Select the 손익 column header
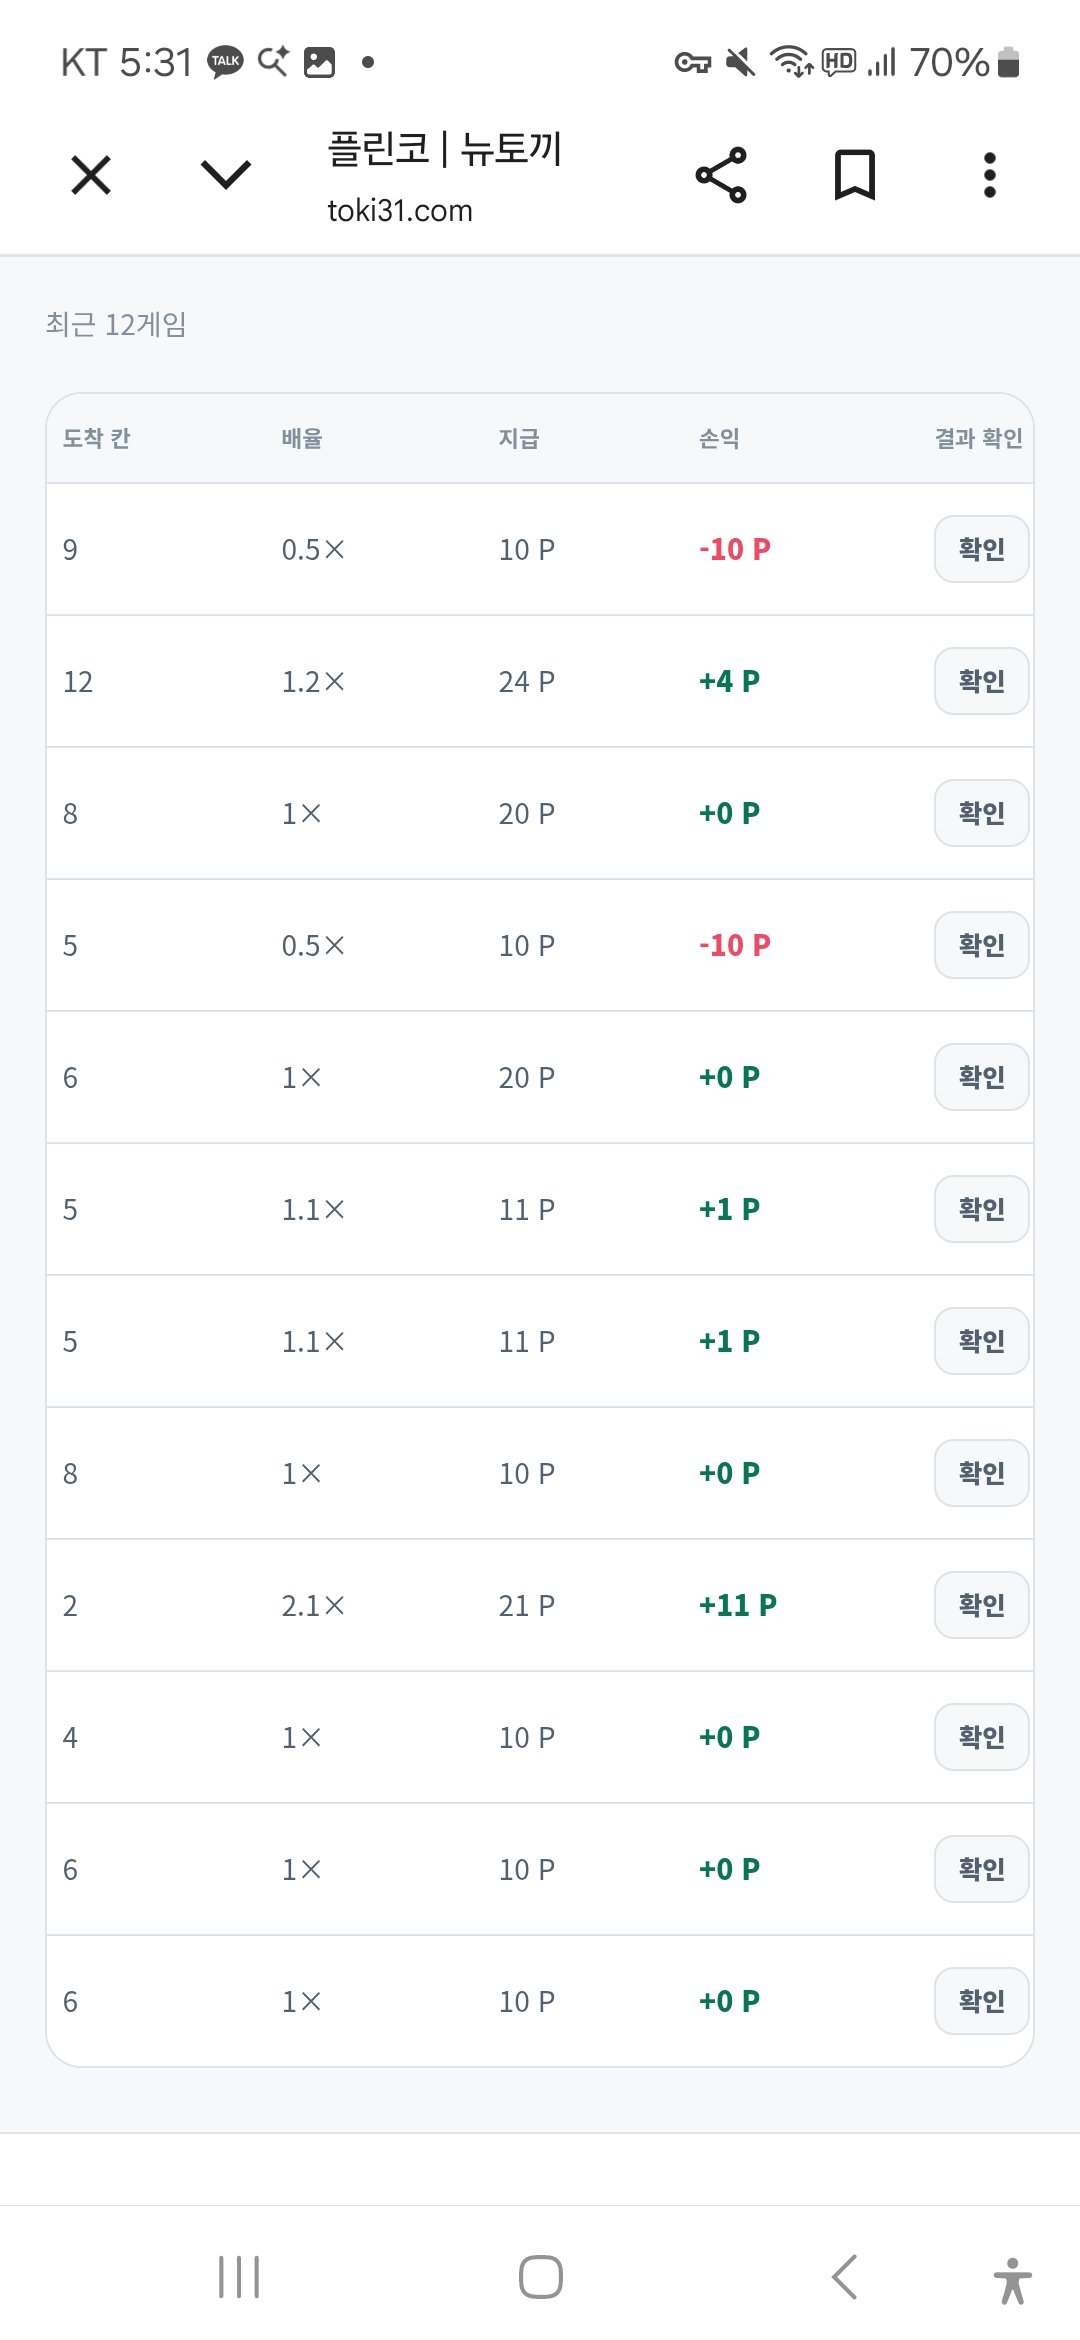This screenshot has height=2340, width=1080. pyautogui.click(x=719, y=438)
